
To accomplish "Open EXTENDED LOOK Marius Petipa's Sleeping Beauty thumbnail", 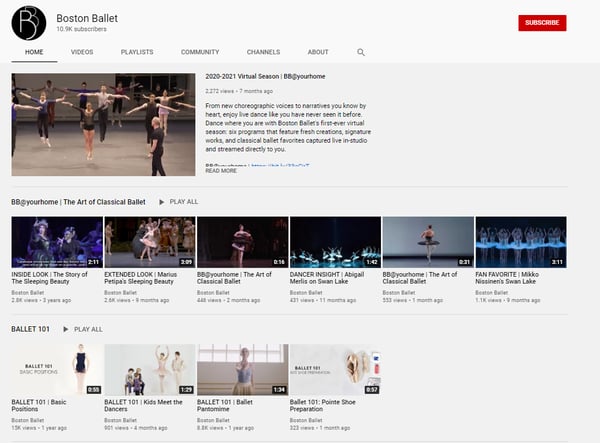I will tap(150, 242).
